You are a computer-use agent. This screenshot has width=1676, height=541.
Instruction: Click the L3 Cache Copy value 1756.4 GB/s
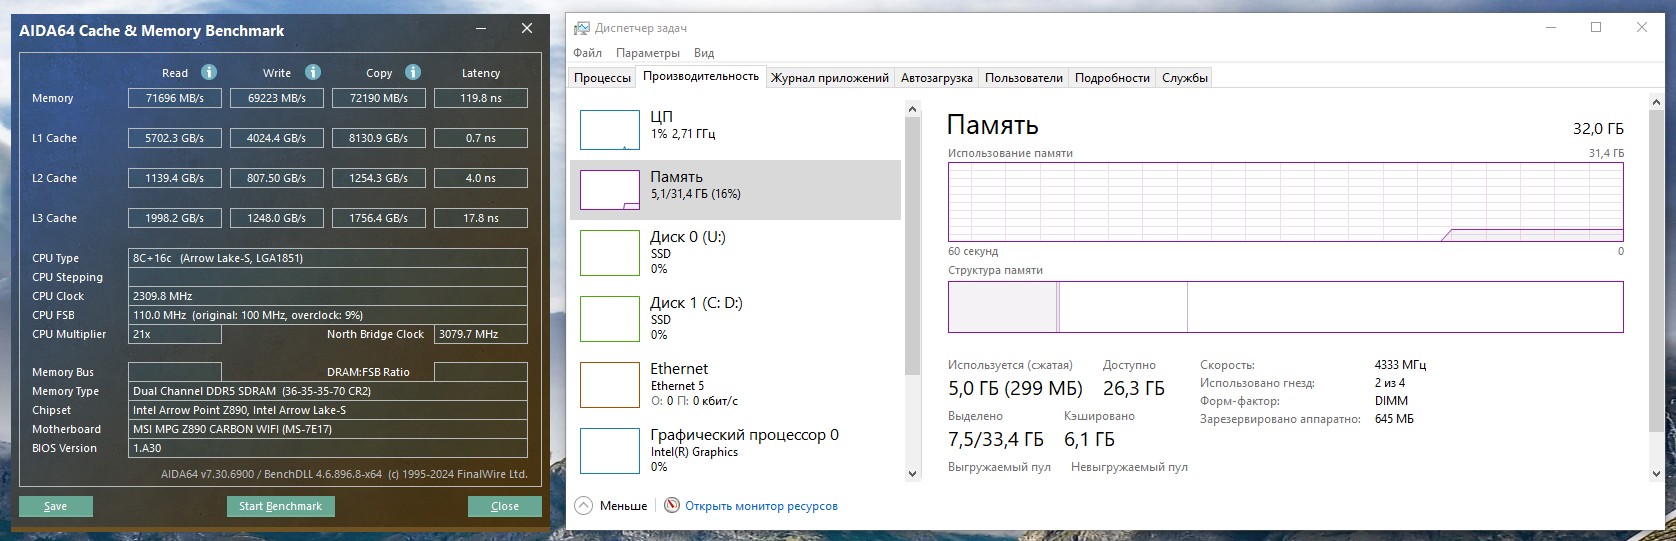(x=379, y=218)
